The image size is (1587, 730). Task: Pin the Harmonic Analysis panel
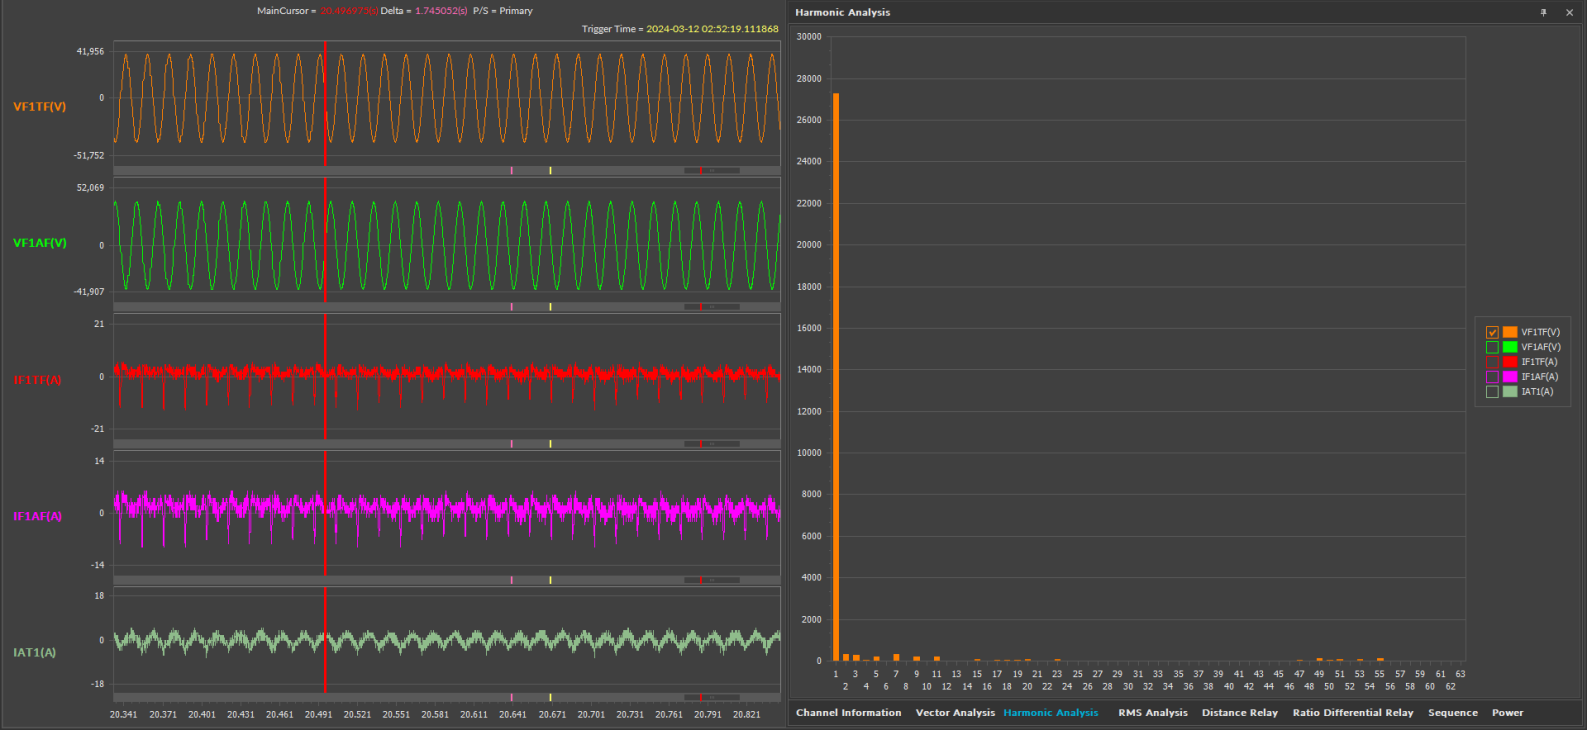1543,13
